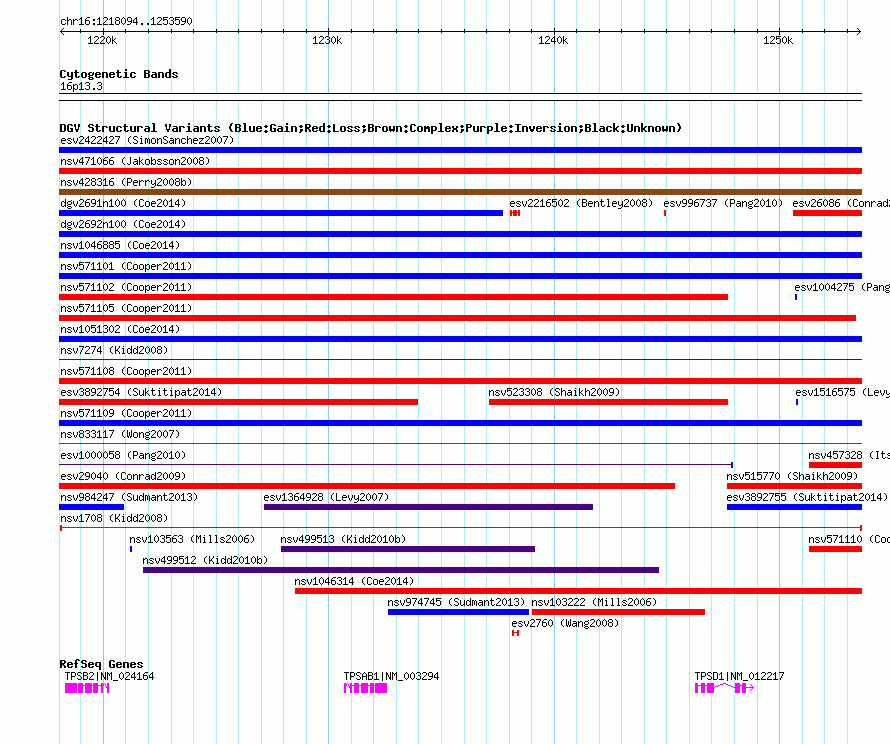Click the nsv571110 red bar

[835, 549]
